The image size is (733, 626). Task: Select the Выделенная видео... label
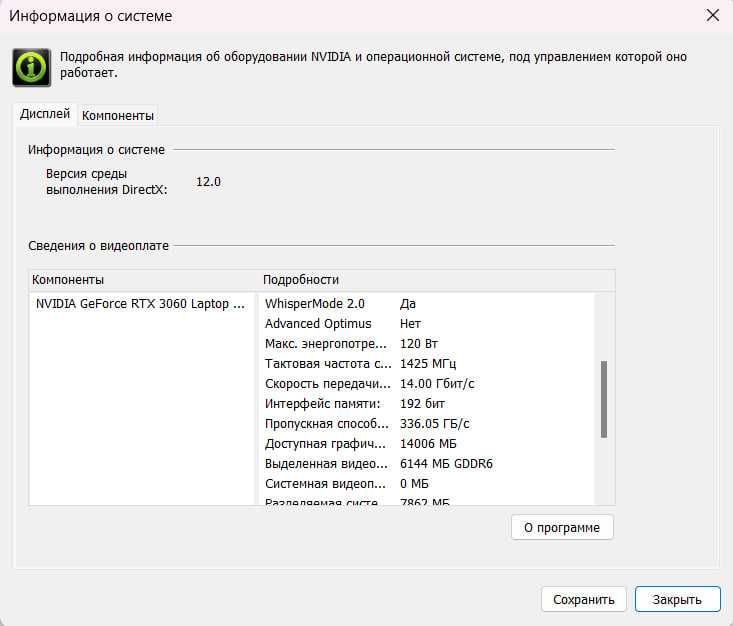[326, 464]
